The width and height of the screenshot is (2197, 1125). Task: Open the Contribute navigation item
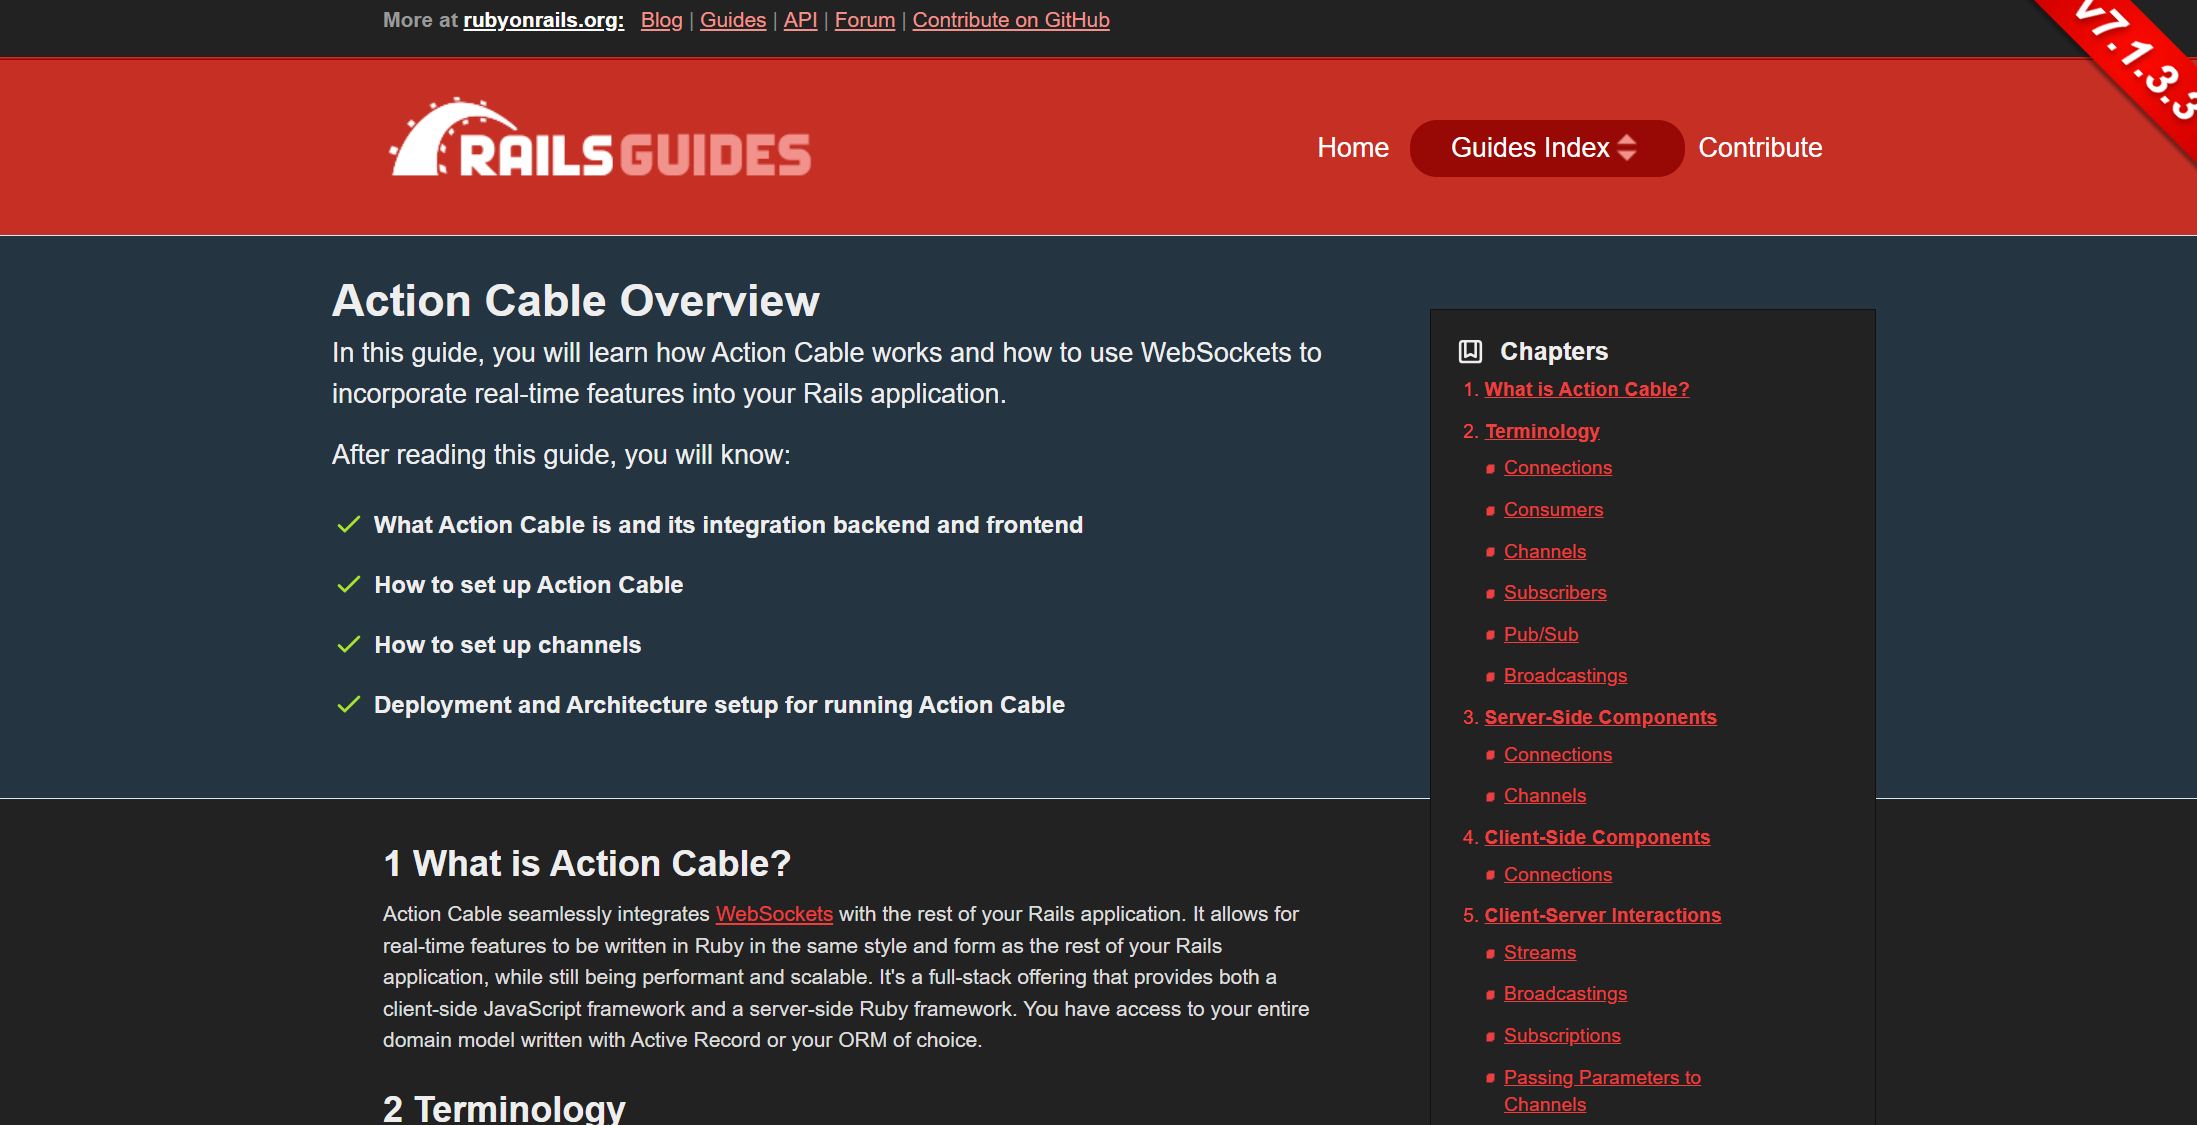tap(1759, 148)
